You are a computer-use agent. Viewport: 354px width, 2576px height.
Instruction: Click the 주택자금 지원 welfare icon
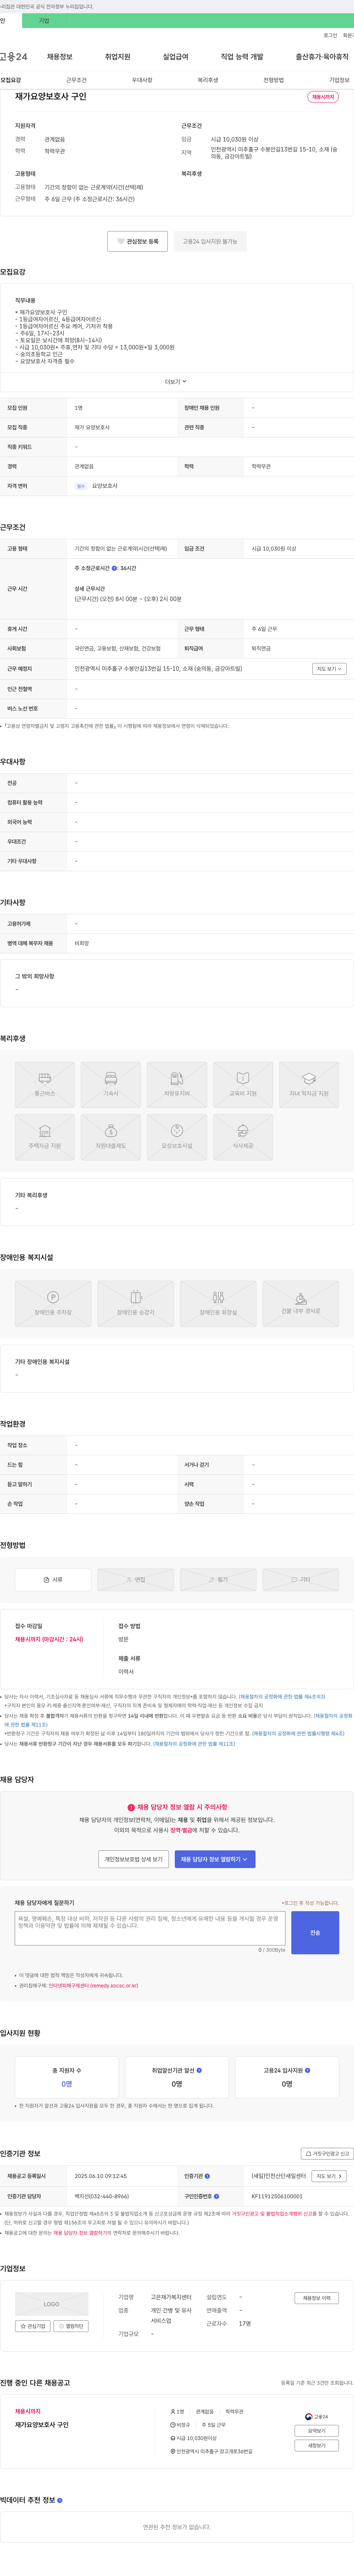pos(45,1137)
